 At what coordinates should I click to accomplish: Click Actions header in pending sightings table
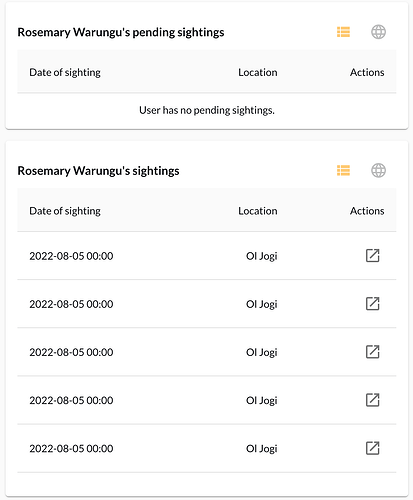pos(367,72)
